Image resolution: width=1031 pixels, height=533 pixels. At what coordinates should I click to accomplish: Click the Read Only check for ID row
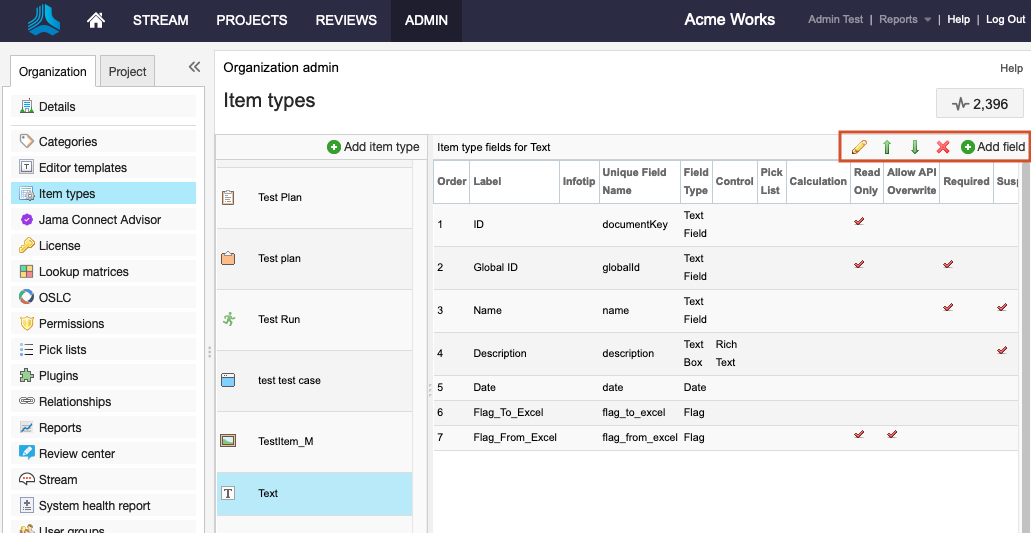[x=859, y=221]
